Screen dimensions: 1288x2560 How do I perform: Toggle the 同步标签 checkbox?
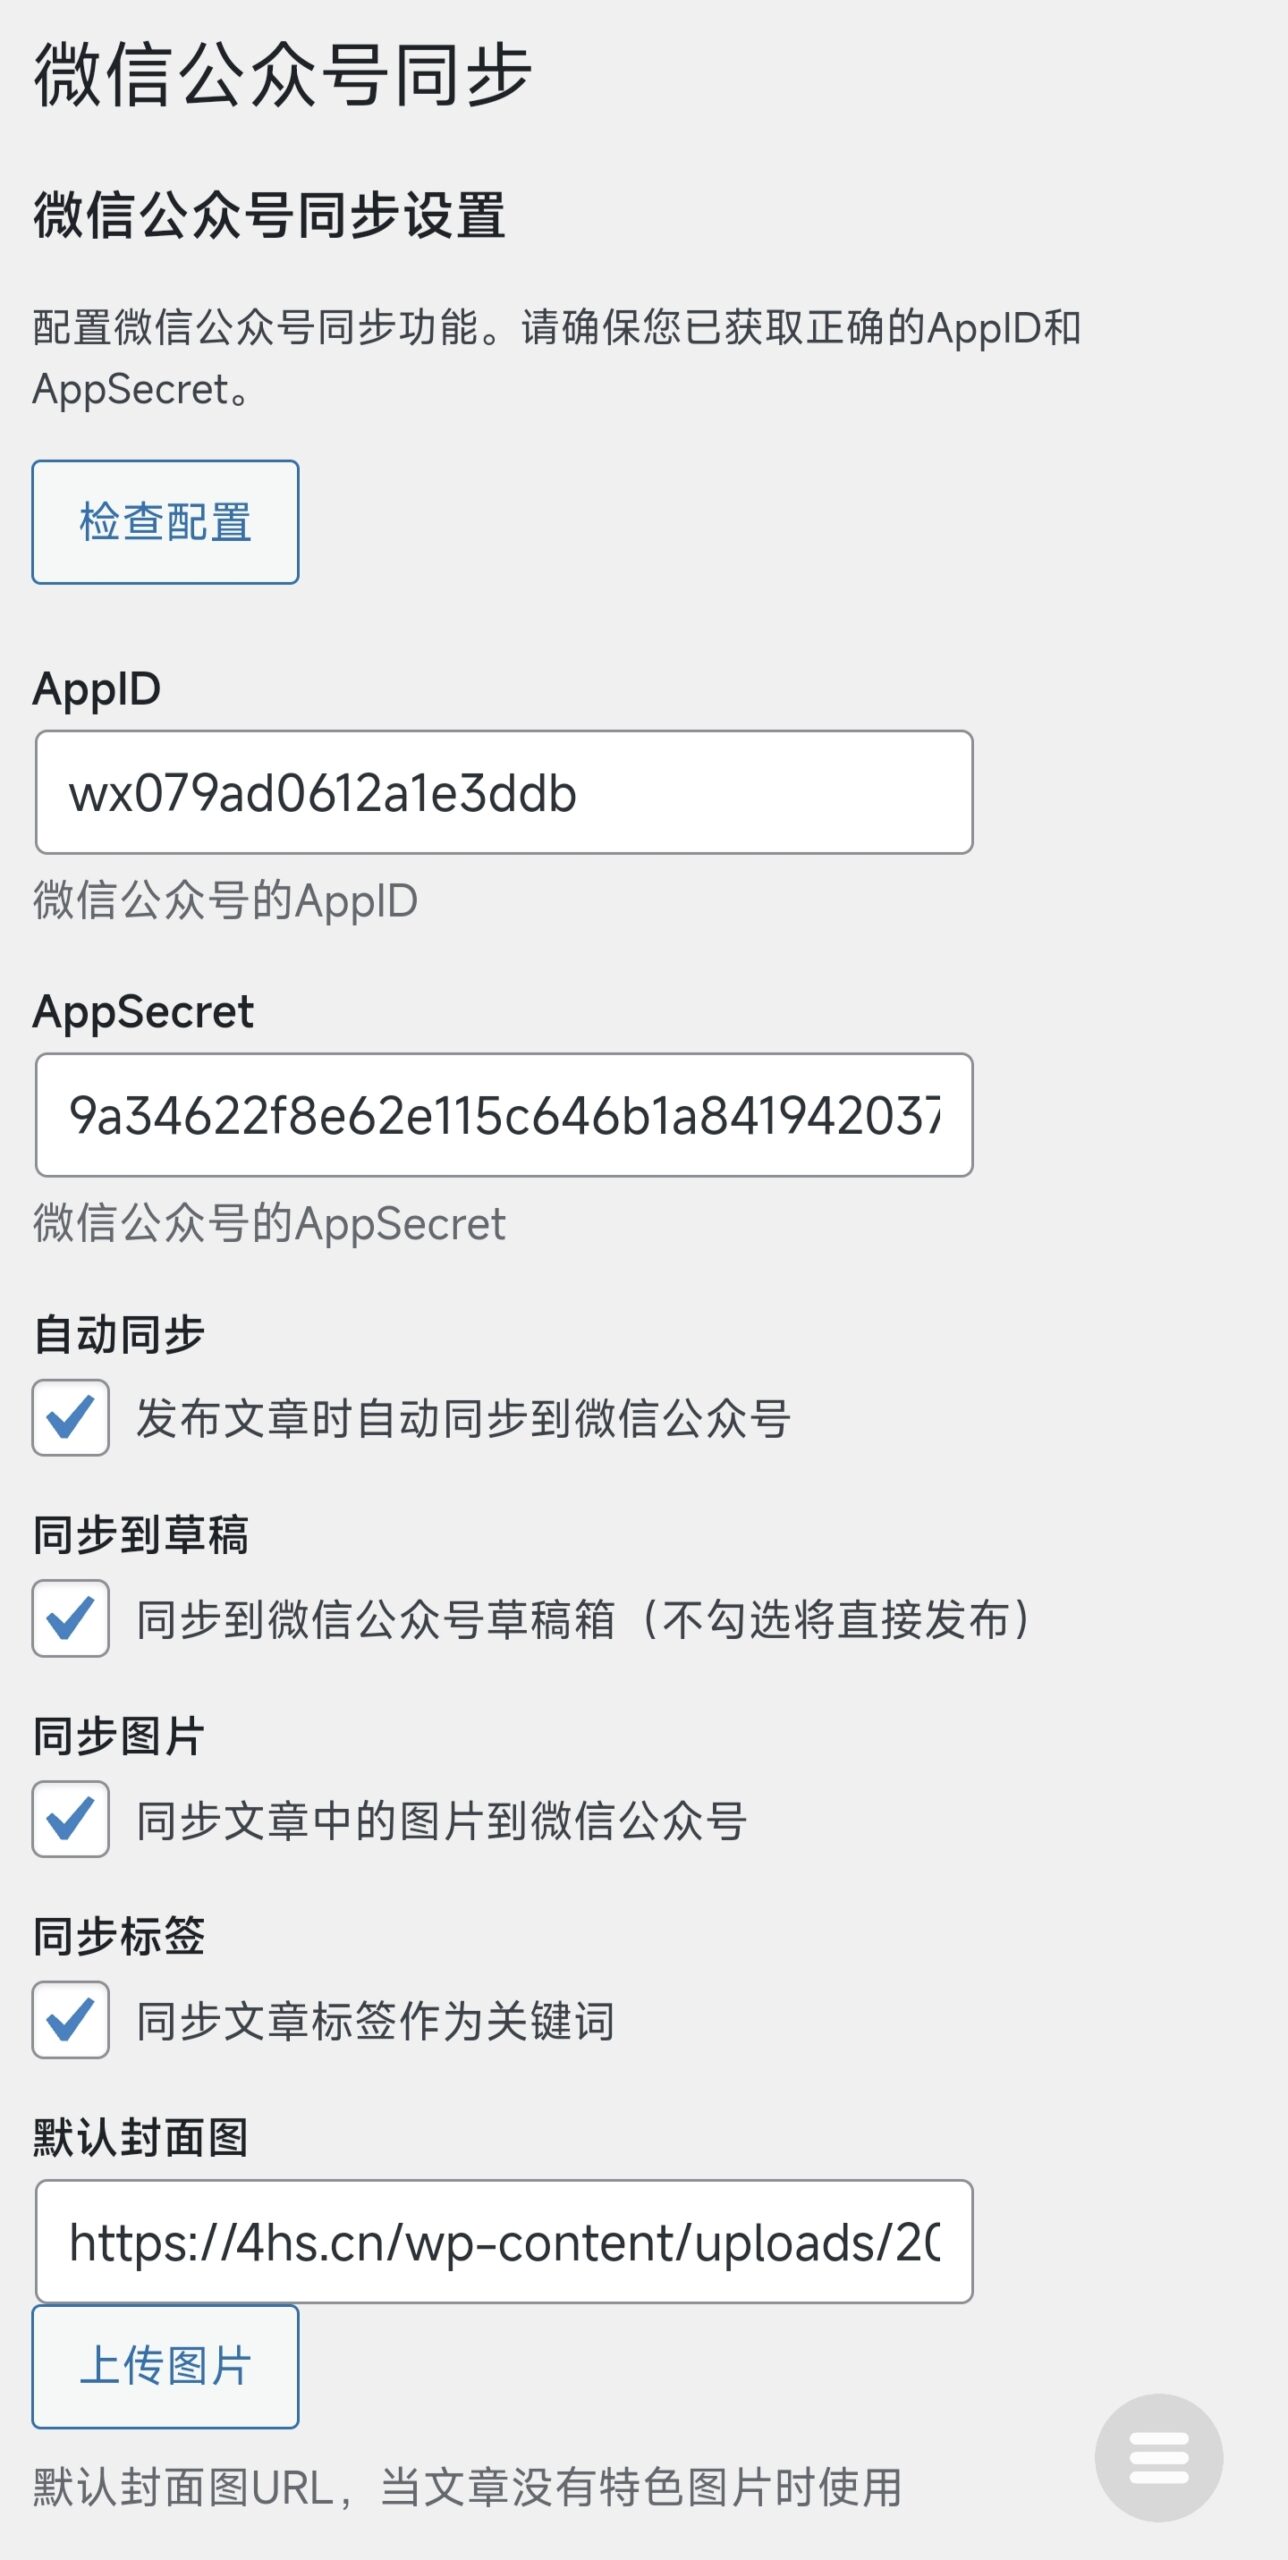pos(70,2019)
